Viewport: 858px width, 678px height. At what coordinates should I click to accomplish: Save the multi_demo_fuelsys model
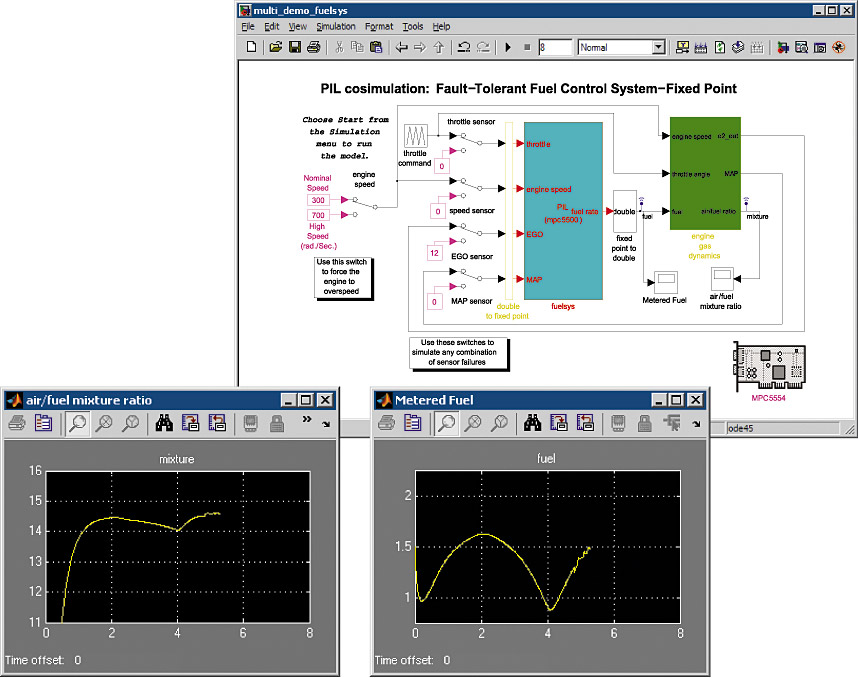point(295,47)
